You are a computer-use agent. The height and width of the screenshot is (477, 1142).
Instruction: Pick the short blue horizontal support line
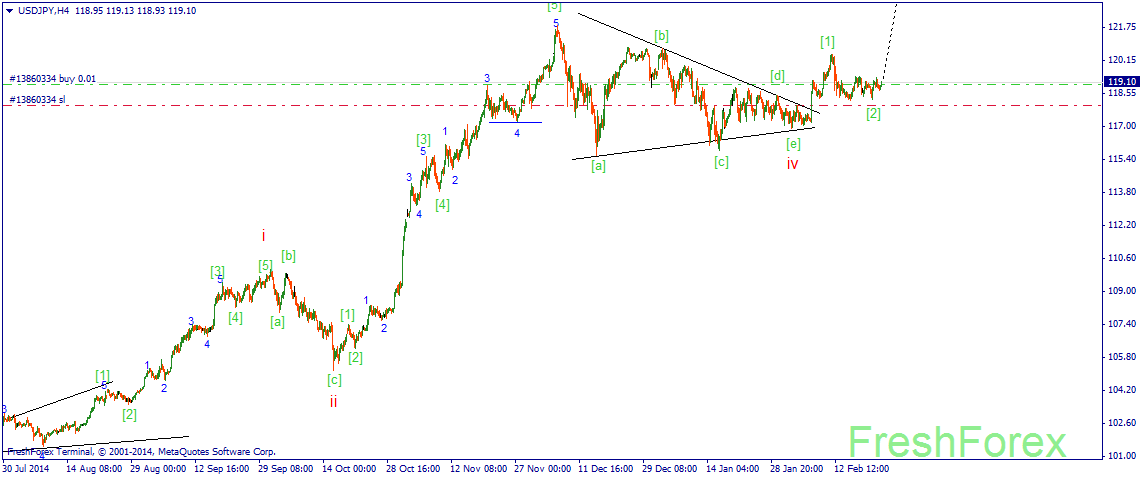pyautogui.click(x=515, y=122)
